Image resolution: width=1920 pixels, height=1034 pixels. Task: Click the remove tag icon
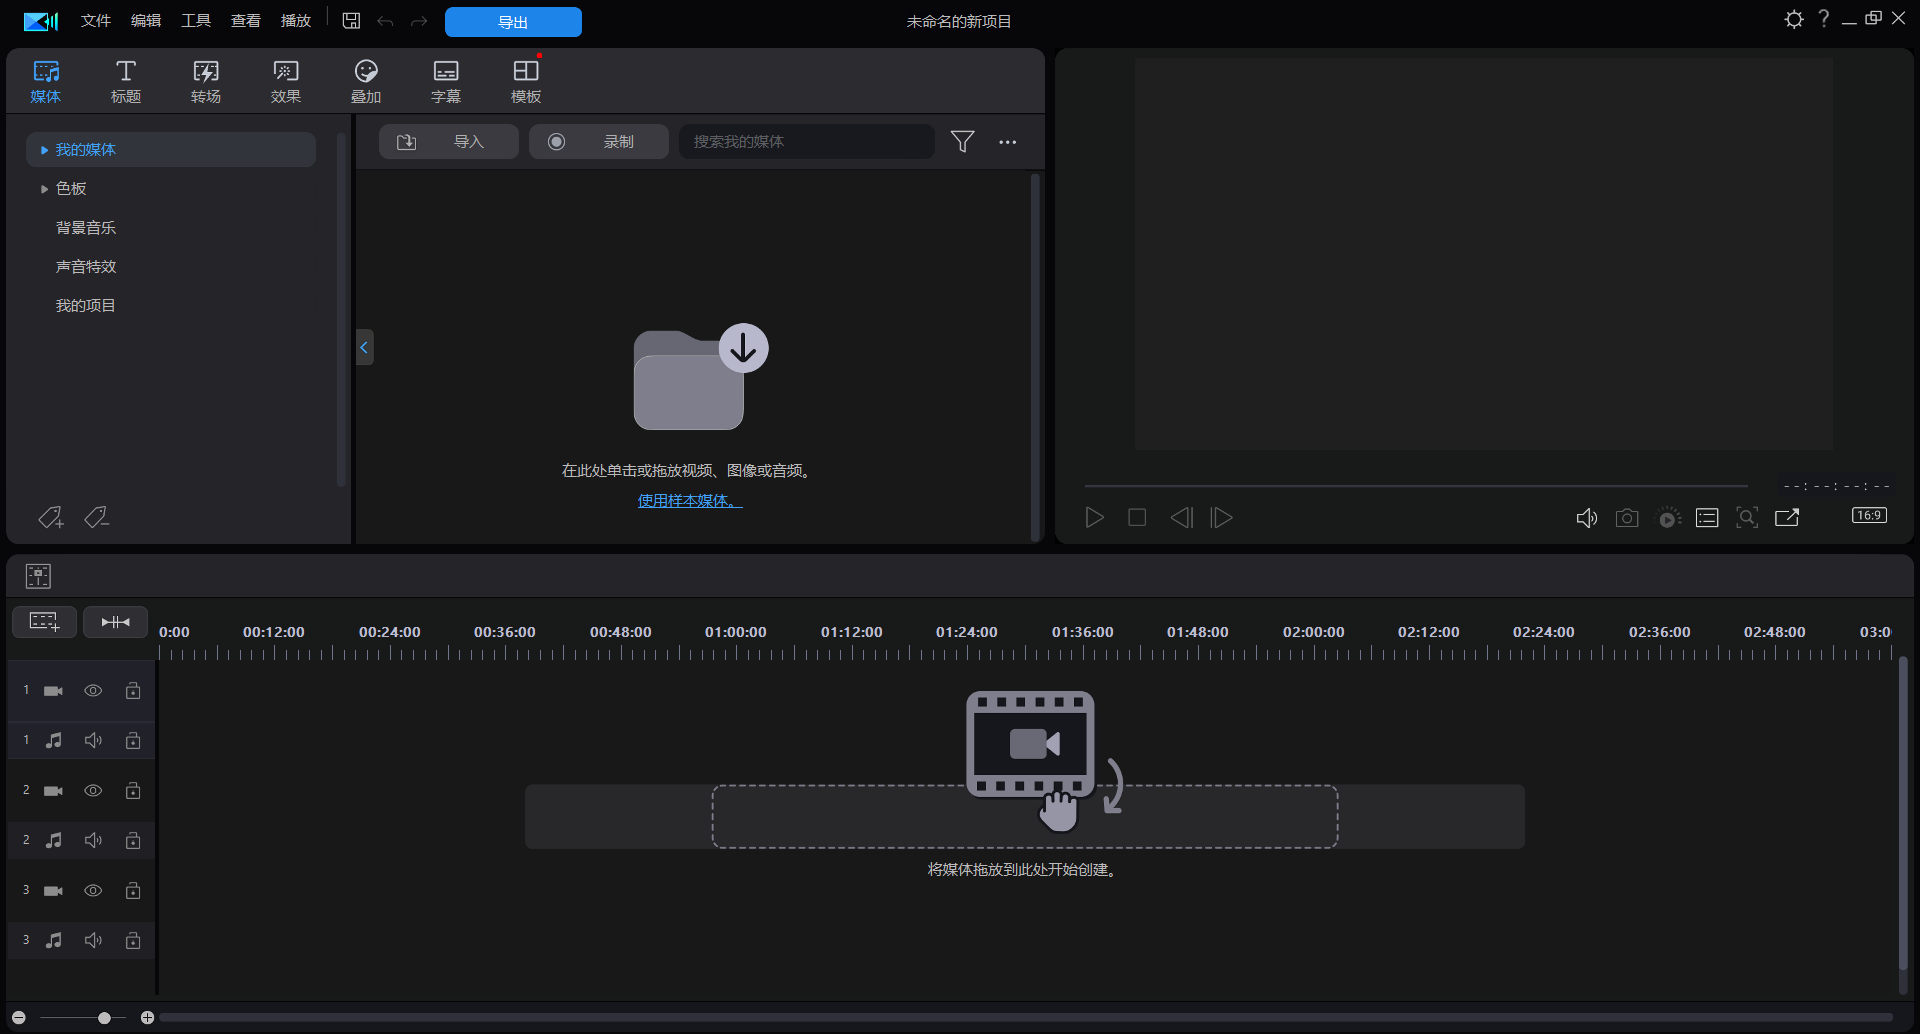point(97,517)
